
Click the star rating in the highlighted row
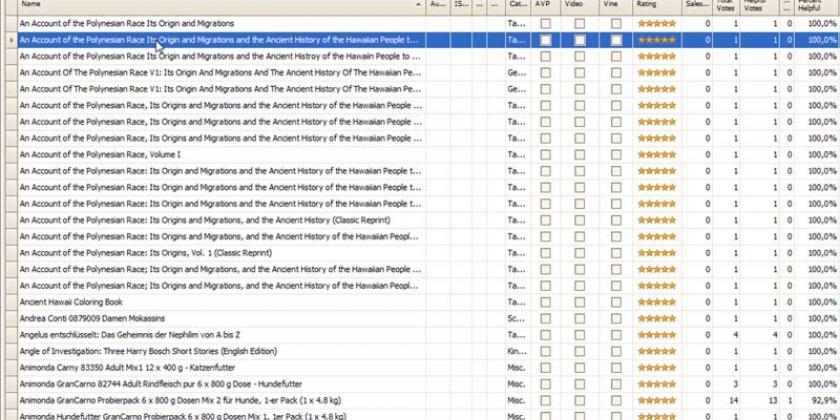click(x=657, y=40)
